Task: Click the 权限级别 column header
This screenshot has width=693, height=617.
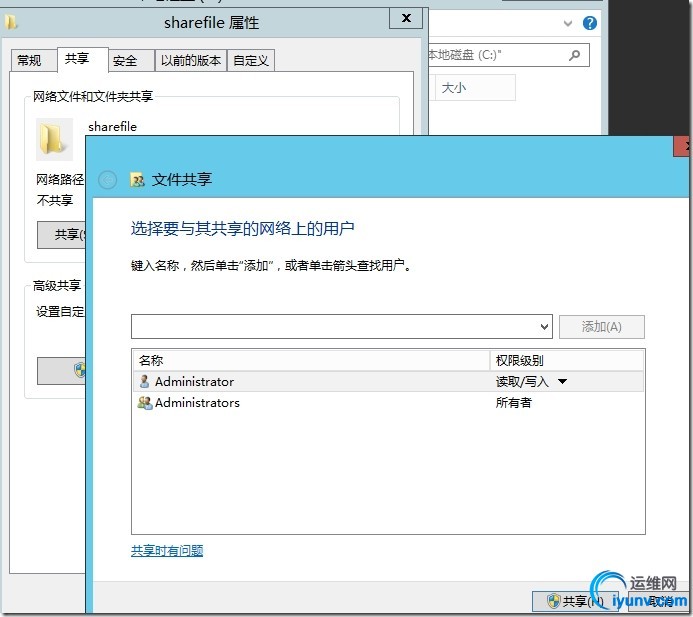Action: (x=567, y=360)
